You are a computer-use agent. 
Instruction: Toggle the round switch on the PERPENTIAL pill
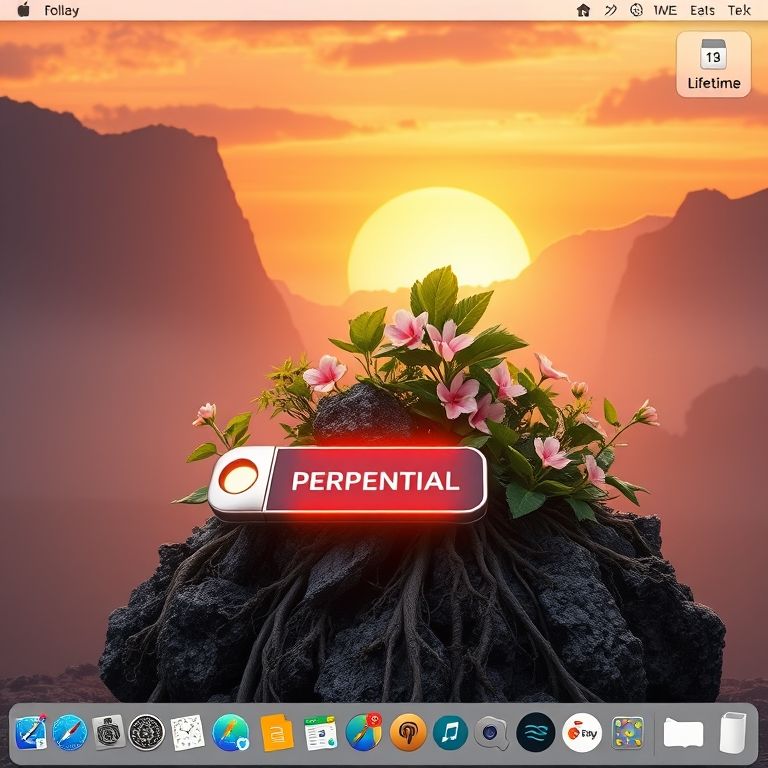click(238, 478)
